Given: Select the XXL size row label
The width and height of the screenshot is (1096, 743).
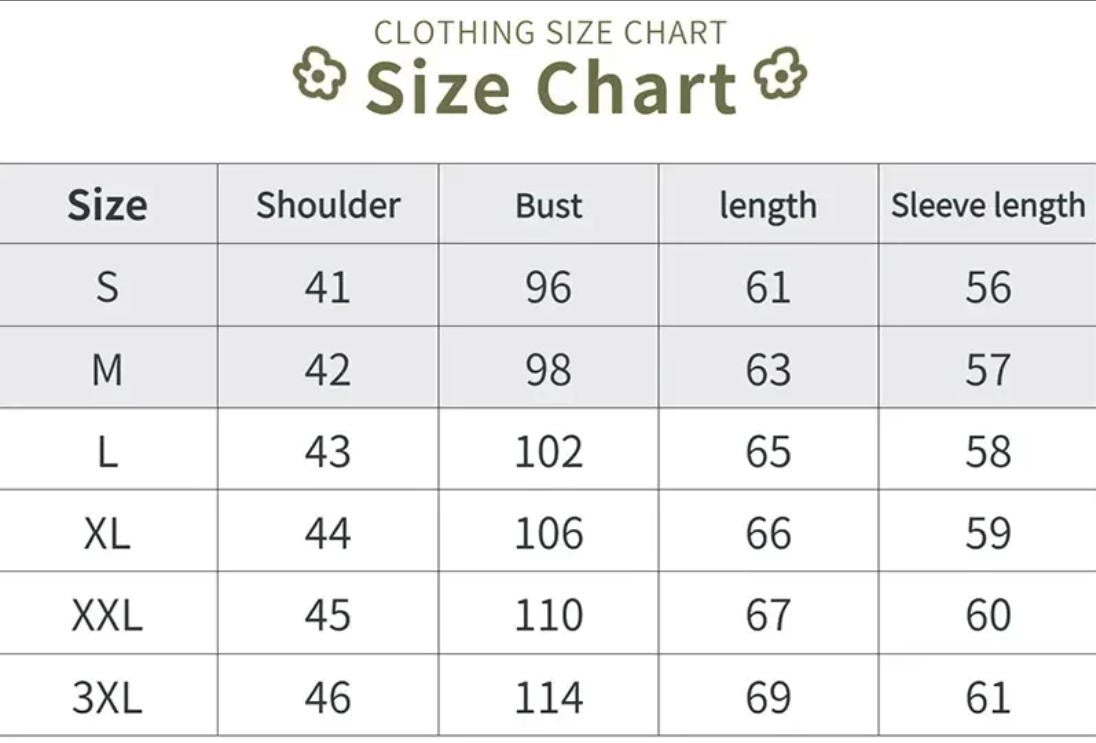Looking at the screenshot, I should pyautogui.click(x=107, y=615).
